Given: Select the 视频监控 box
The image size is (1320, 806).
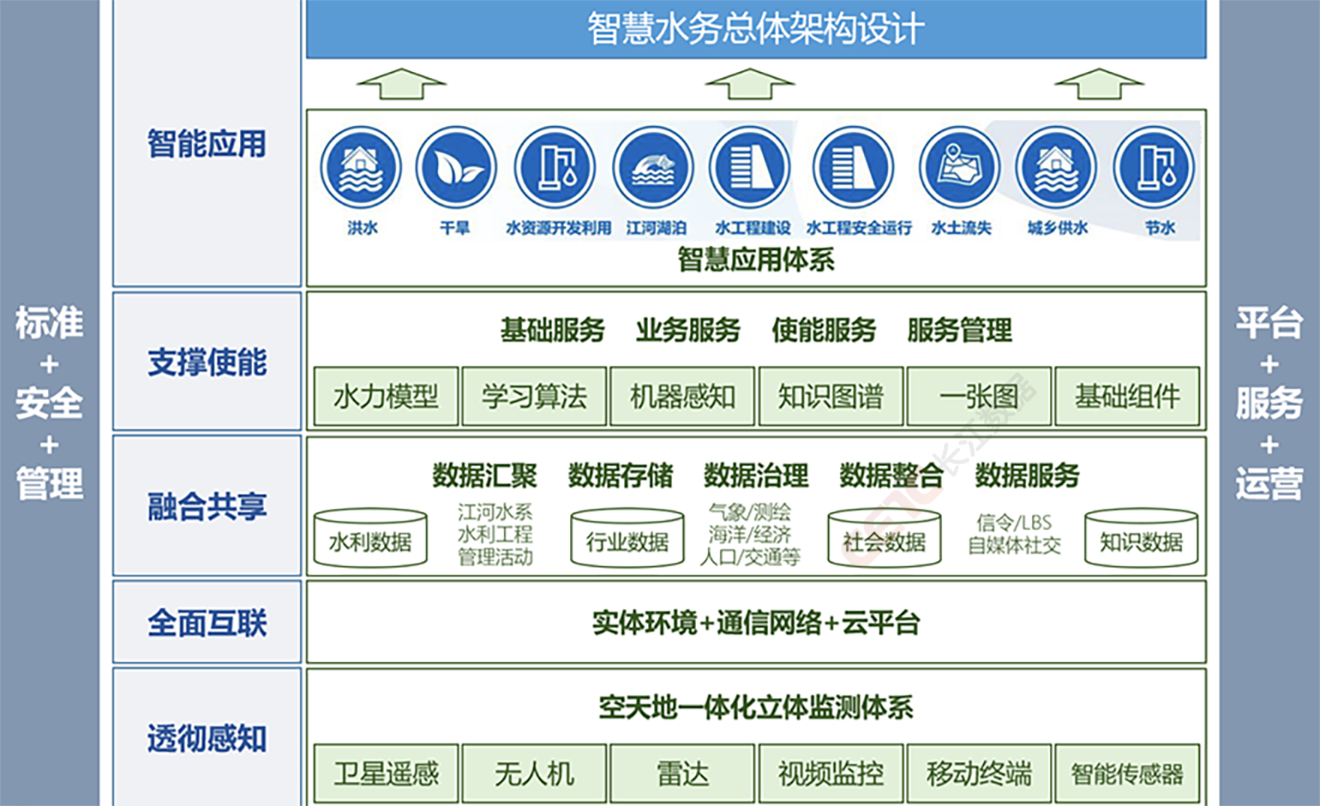Looking at the screenshot, I should pos(830,773).
